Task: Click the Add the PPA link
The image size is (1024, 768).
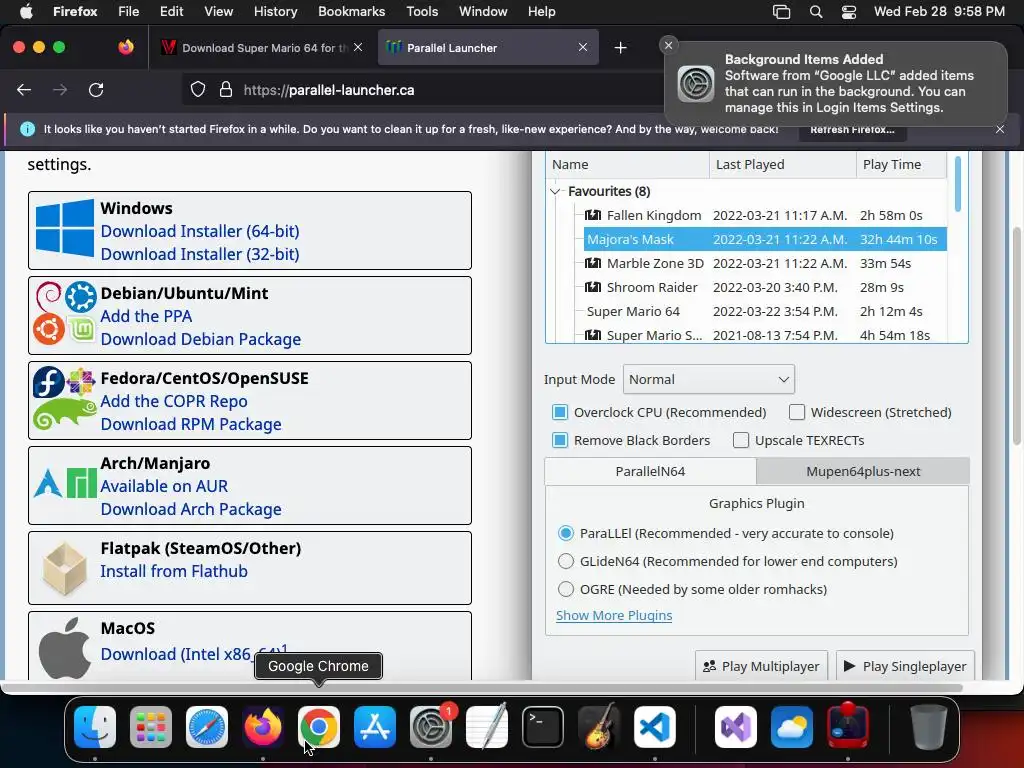Action: [x=146, y=316]
